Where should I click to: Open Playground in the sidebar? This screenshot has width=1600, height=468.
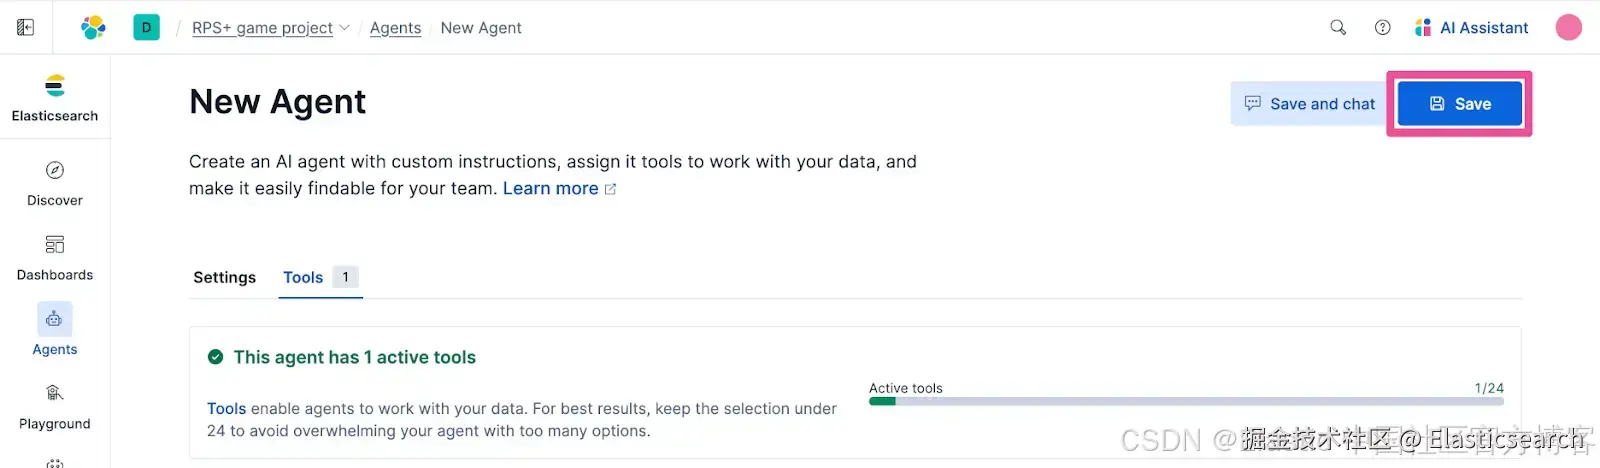(55, 407)
